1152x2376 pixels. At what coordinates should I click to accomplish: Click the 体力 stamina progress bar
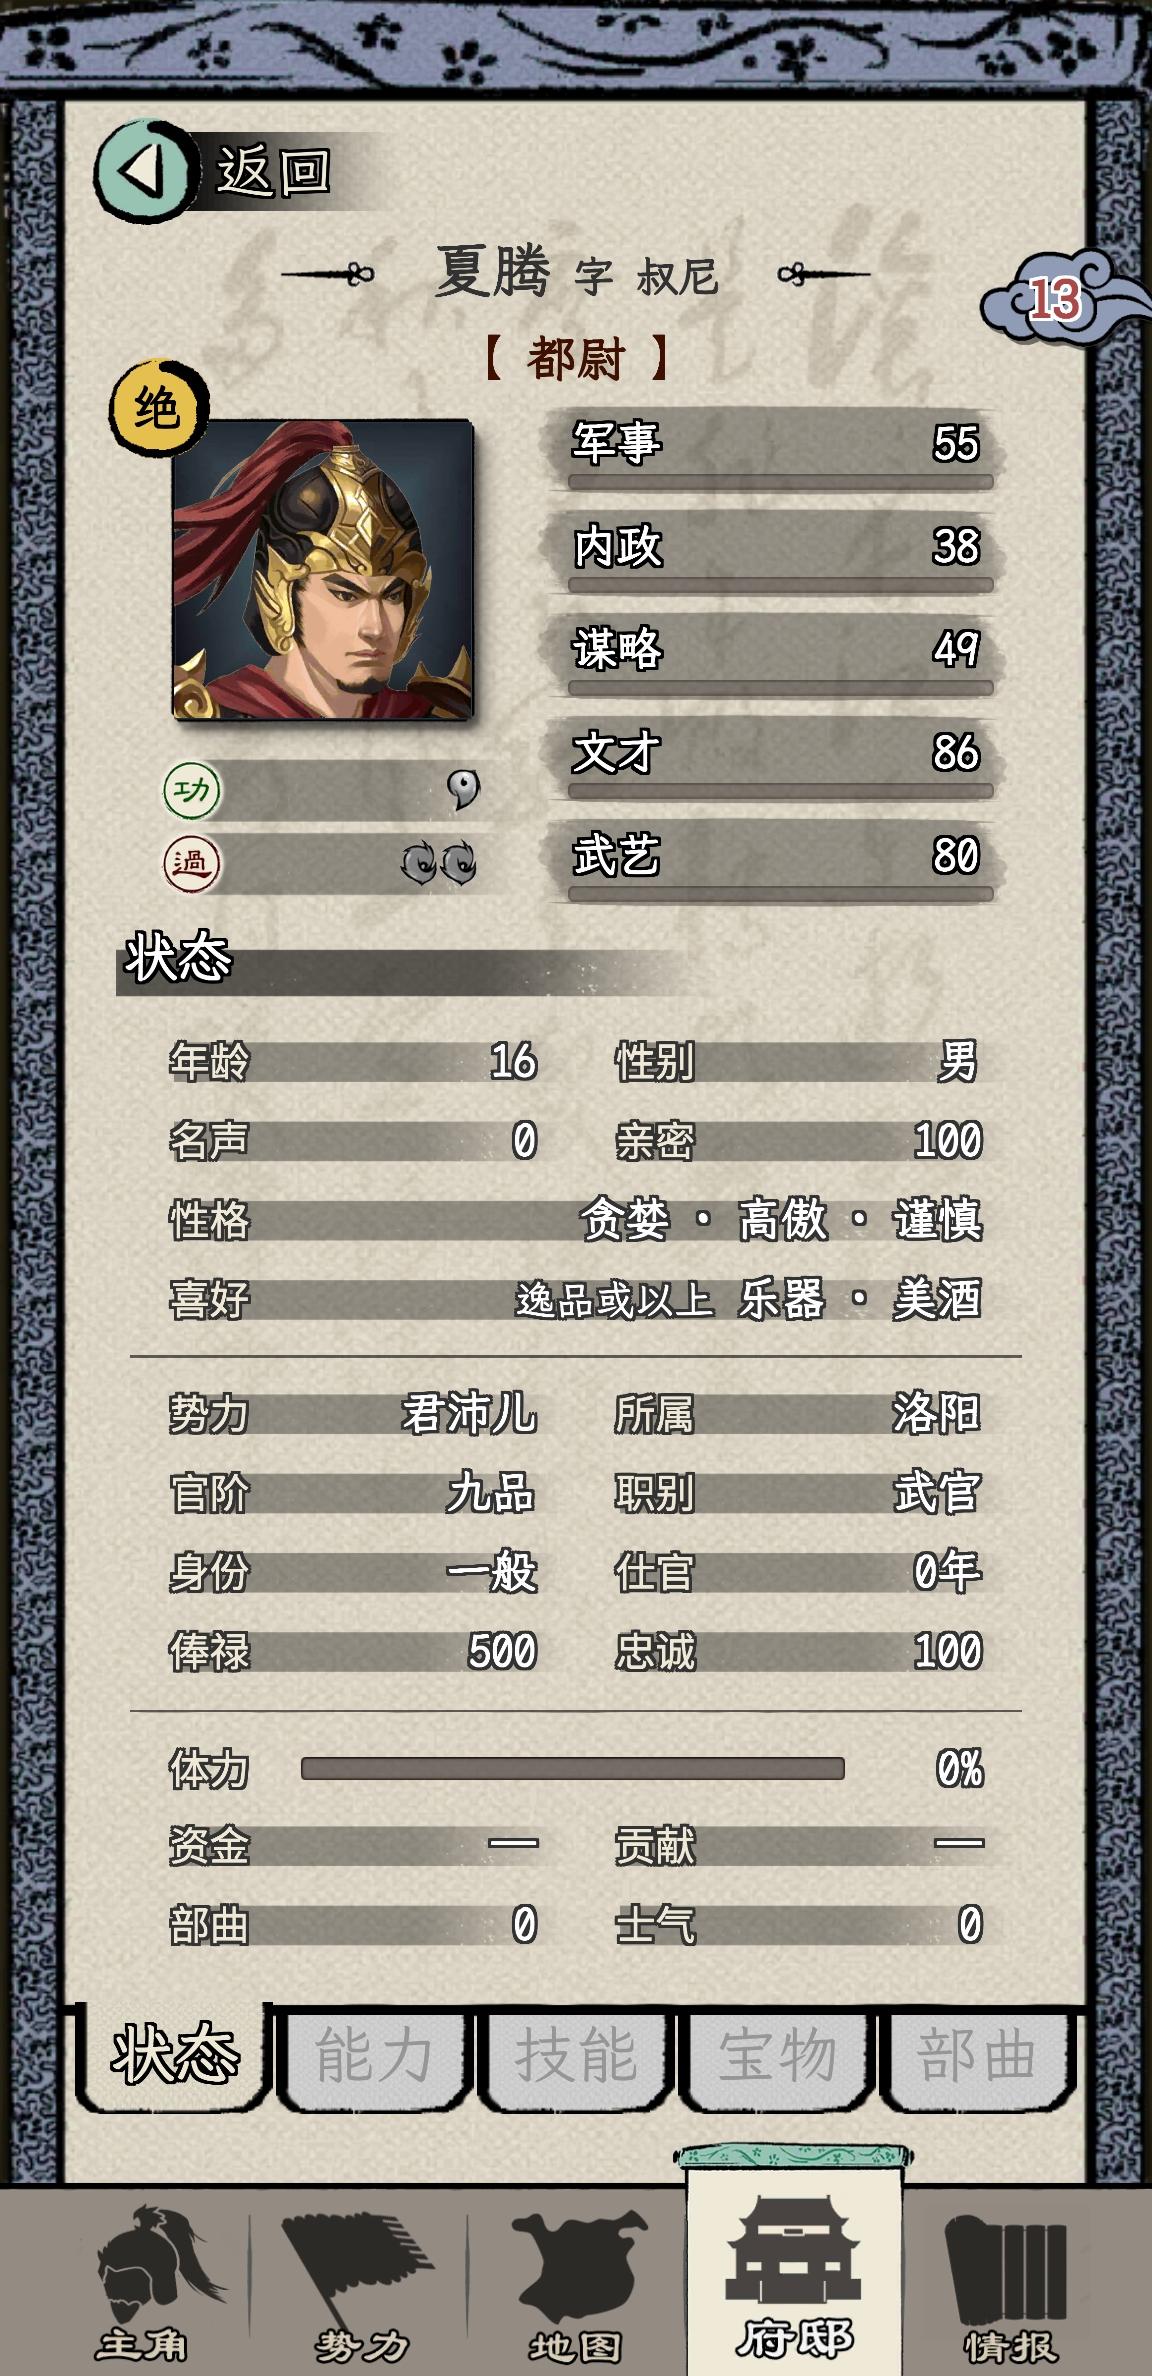[573, 1768]
